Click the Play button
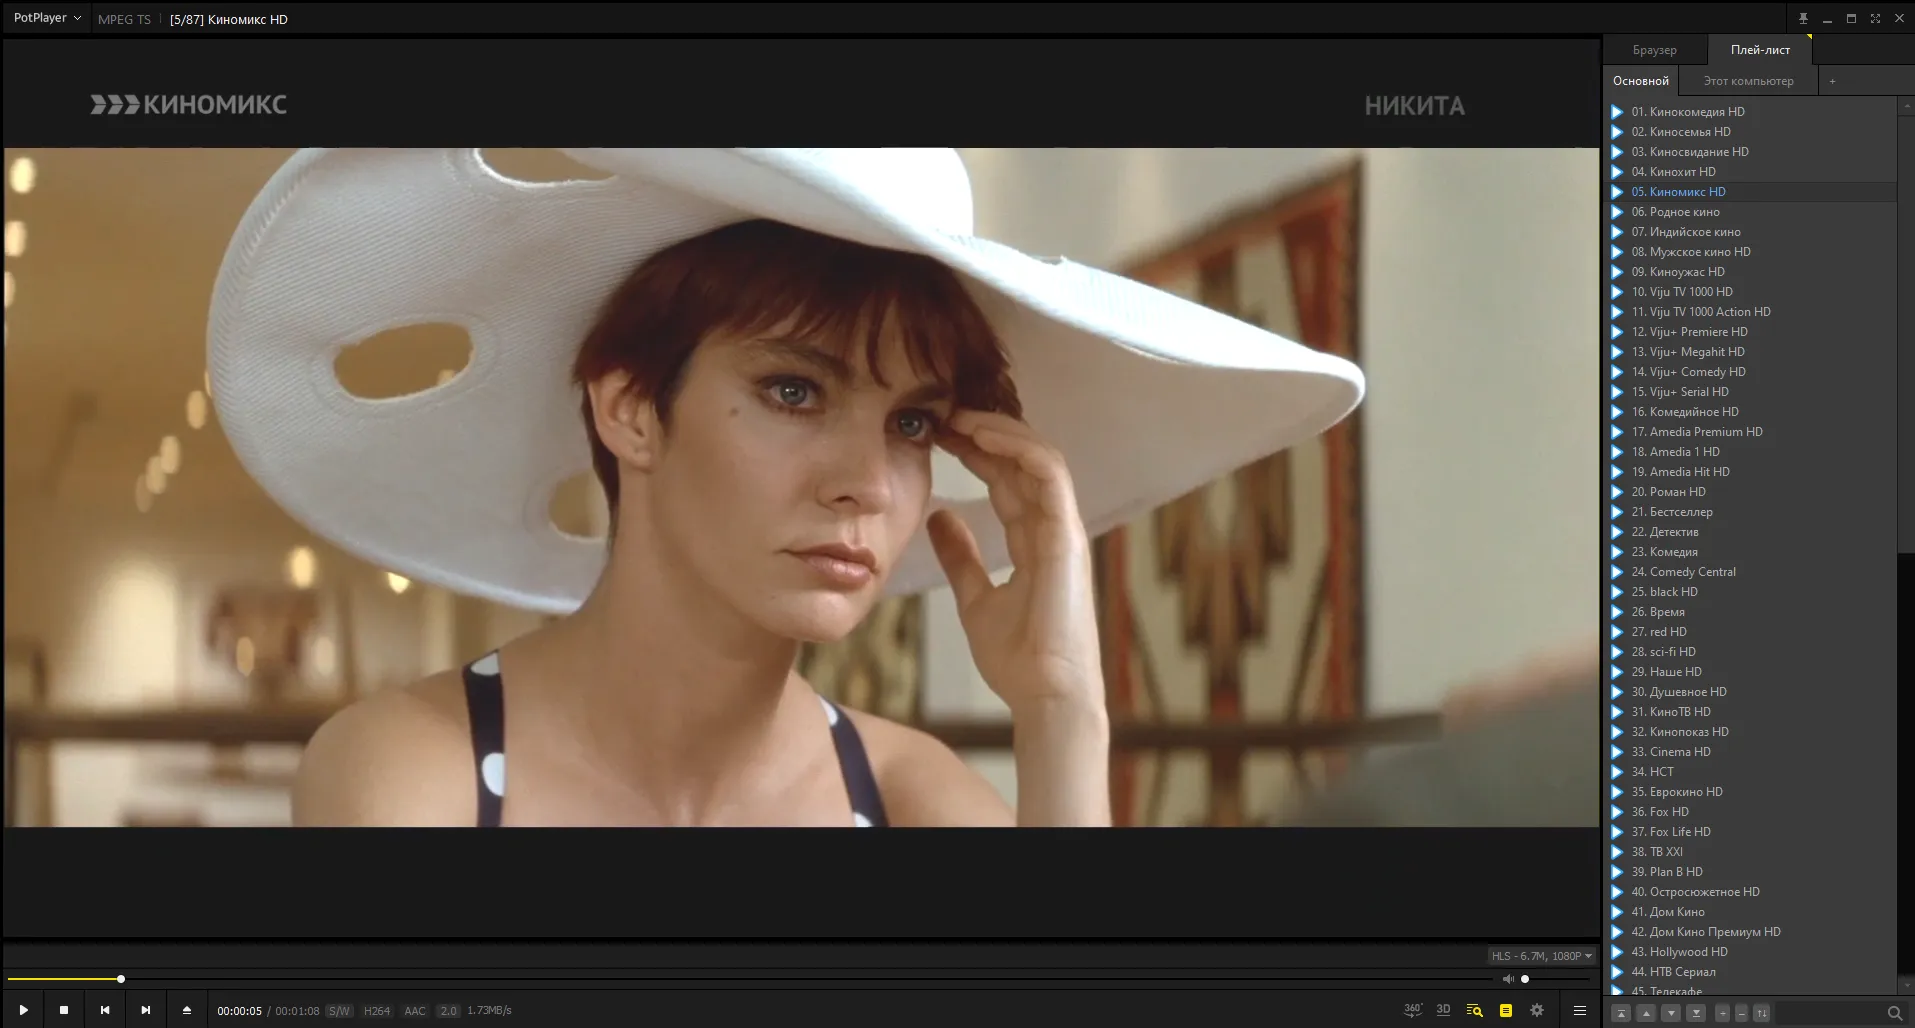 [23, 1010]
